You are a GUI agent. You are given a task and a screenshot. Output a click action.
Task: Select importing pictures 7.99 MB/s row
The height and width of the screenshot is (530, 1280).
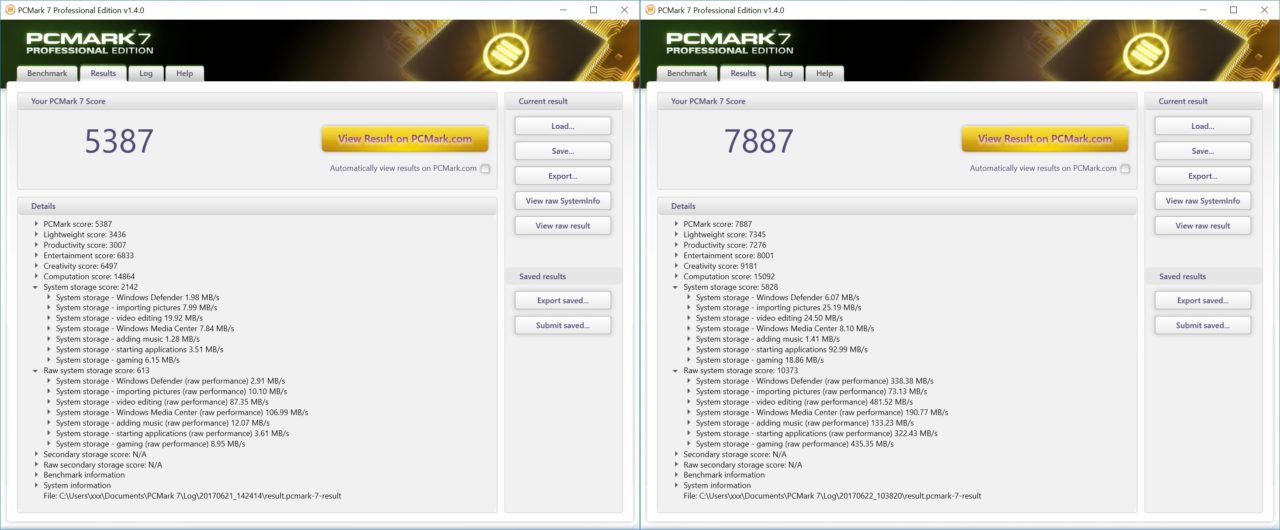pos(137,308)
